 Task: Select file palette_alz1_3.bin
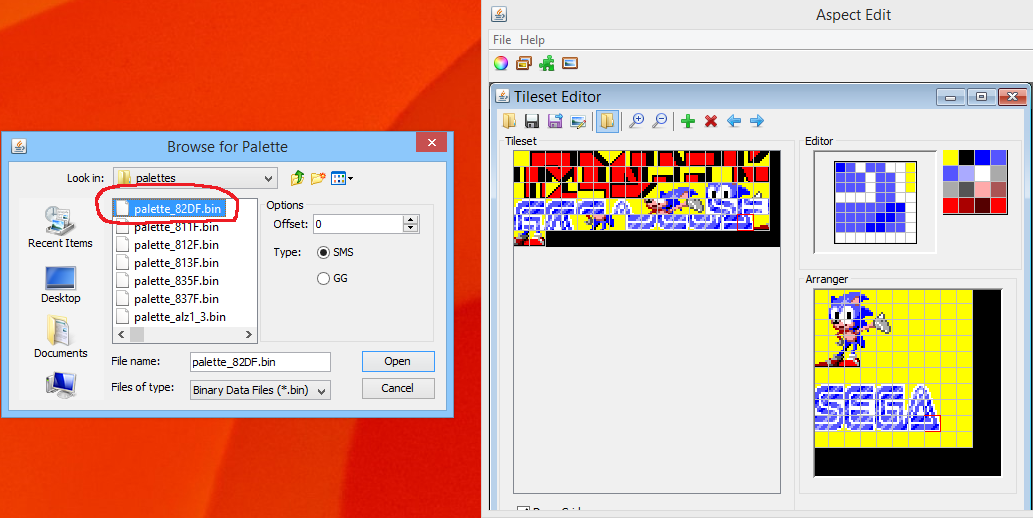pyautogui.click(x=171, y=317)
